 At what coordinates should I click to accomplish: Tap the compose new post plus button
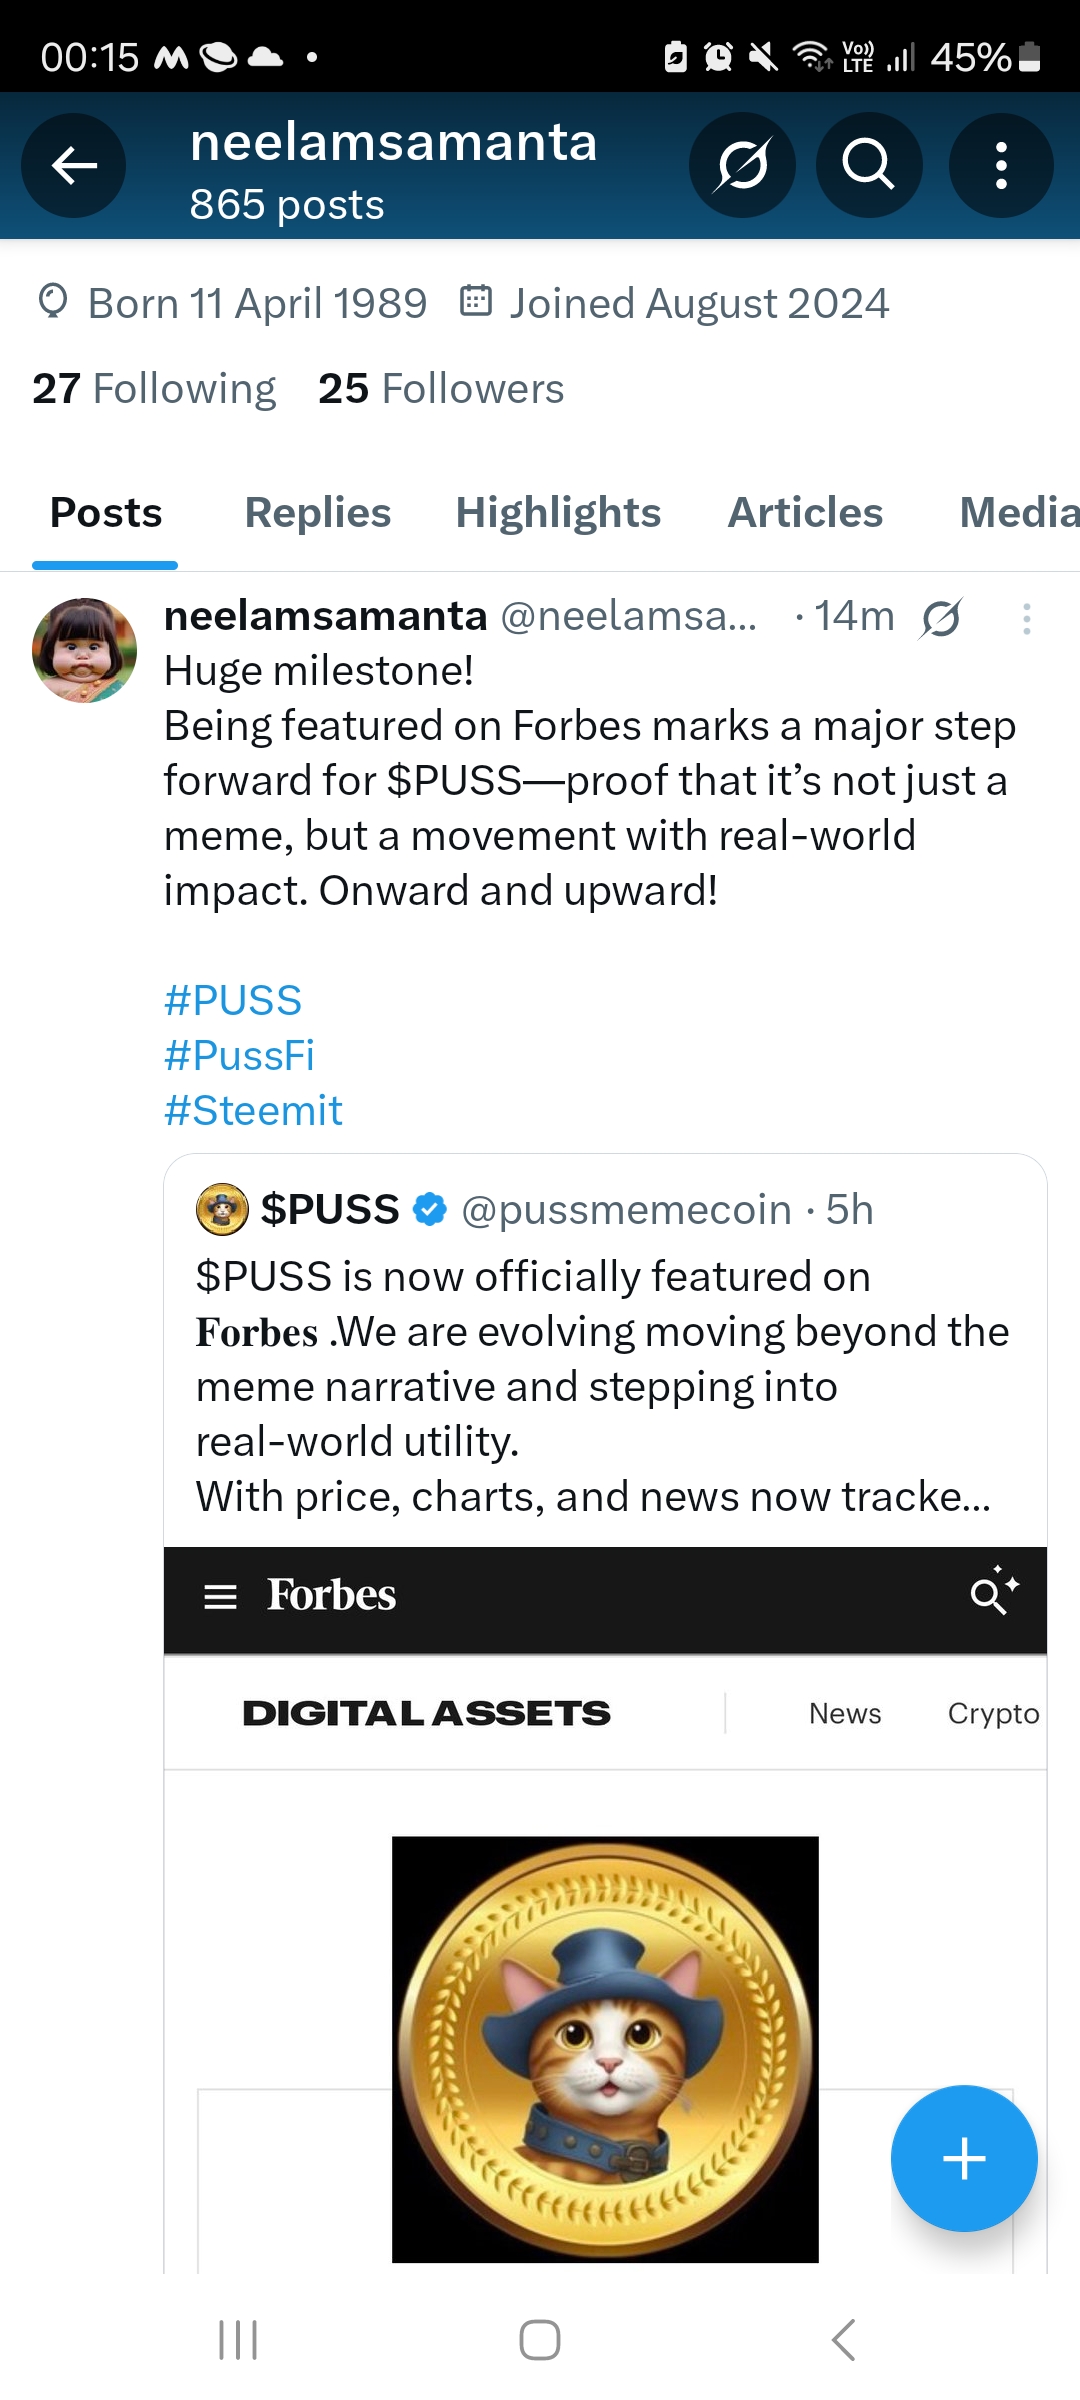click(x=963, y=2158)
